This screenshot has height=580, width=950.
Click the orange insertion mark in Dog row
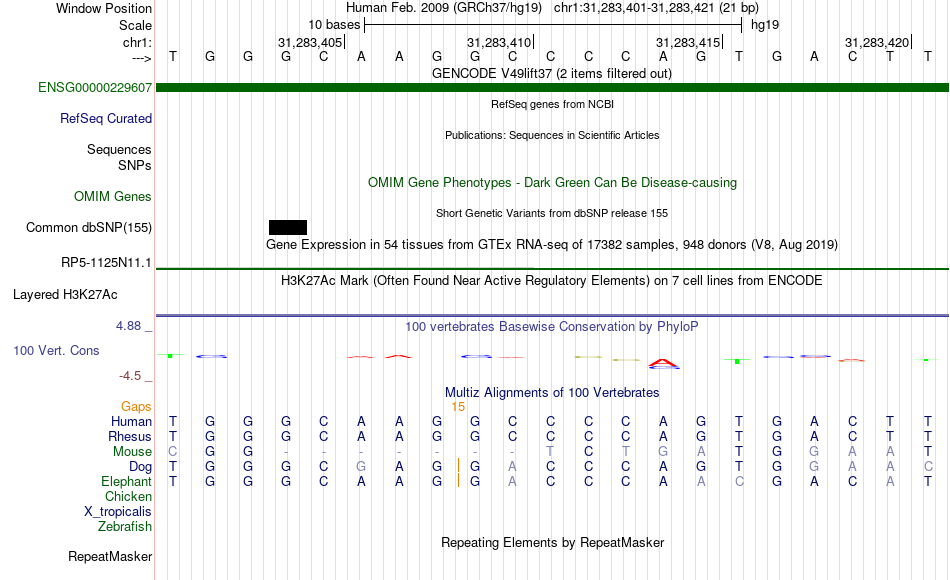point(458,466)
